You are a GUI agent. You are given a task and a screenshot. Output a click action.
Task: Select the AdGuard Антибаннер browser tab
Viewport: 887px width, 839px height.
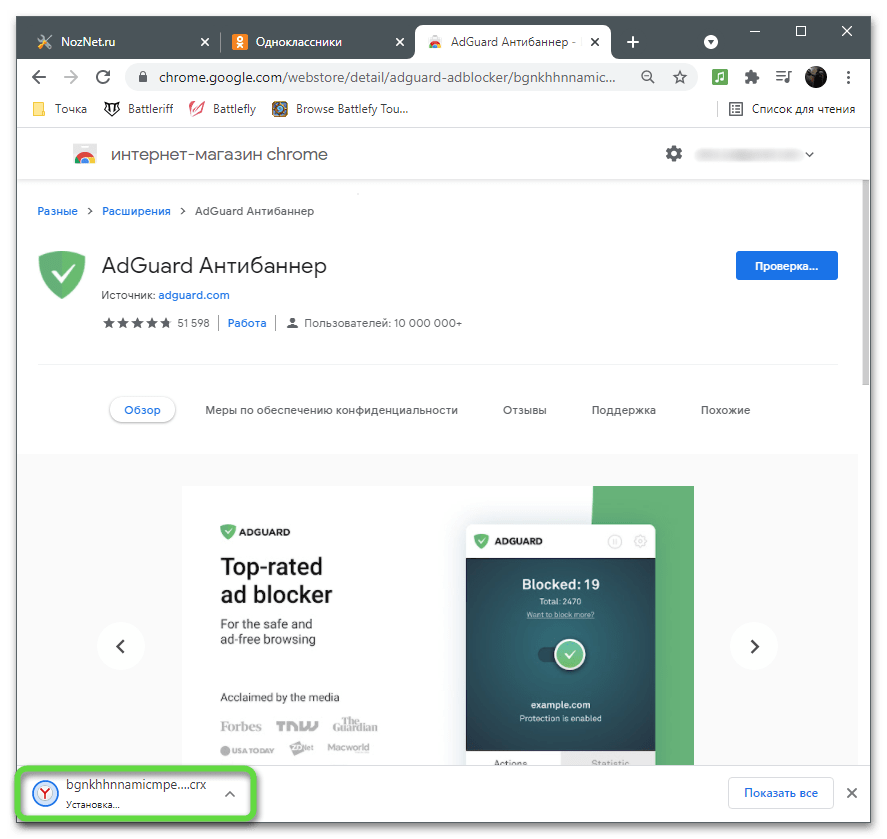[x=513, y=42]
